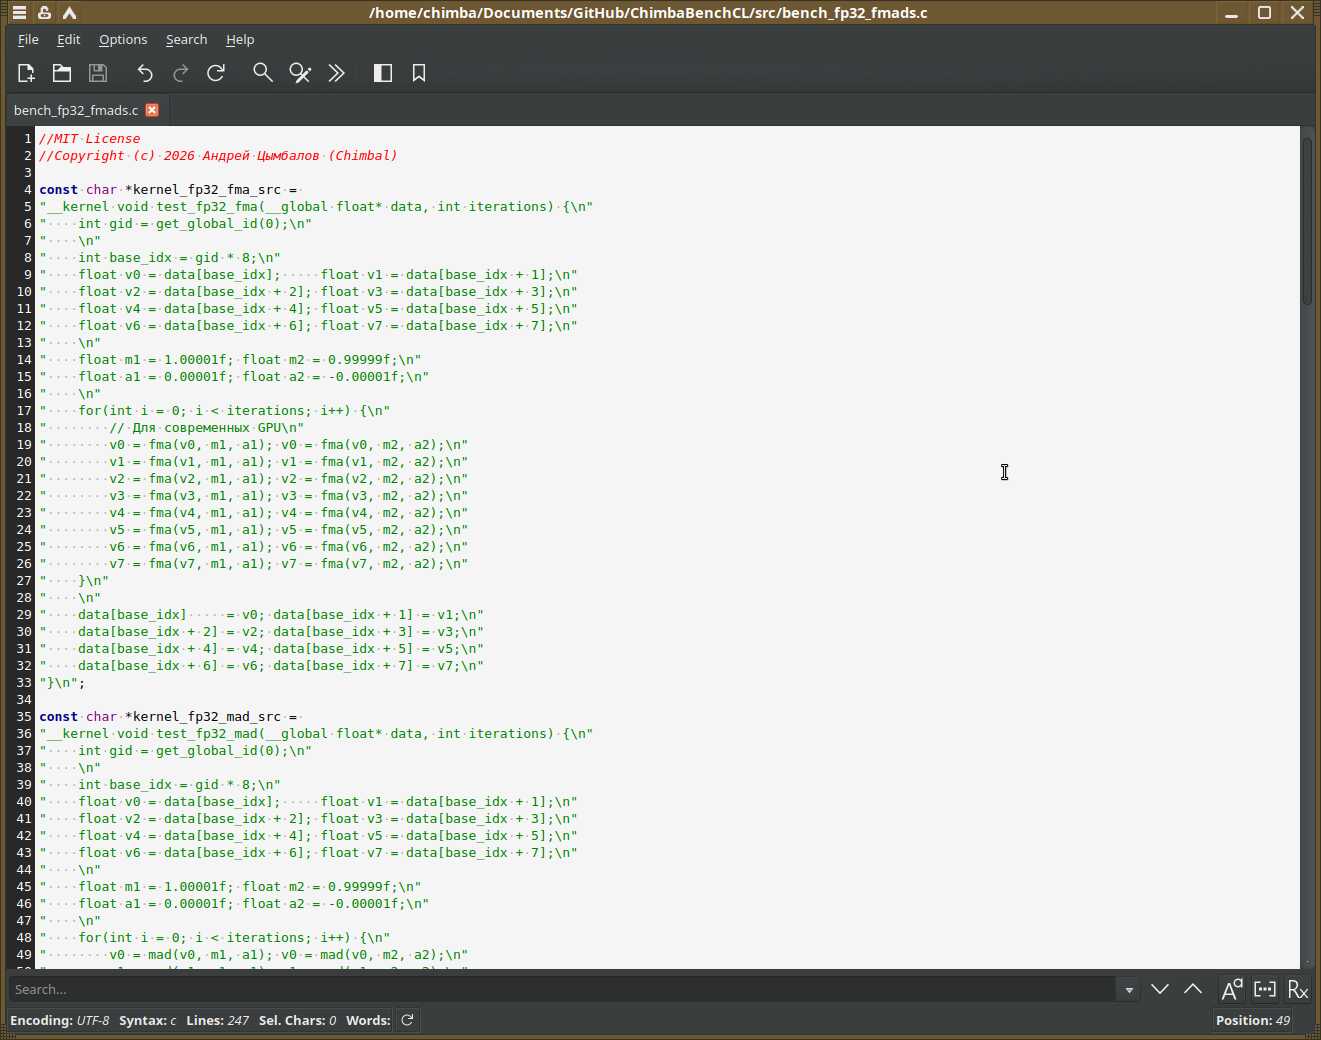Toggle Whole Word search option
The height and width of the screenshot is (1040, 1321).
click(1265, 989)
